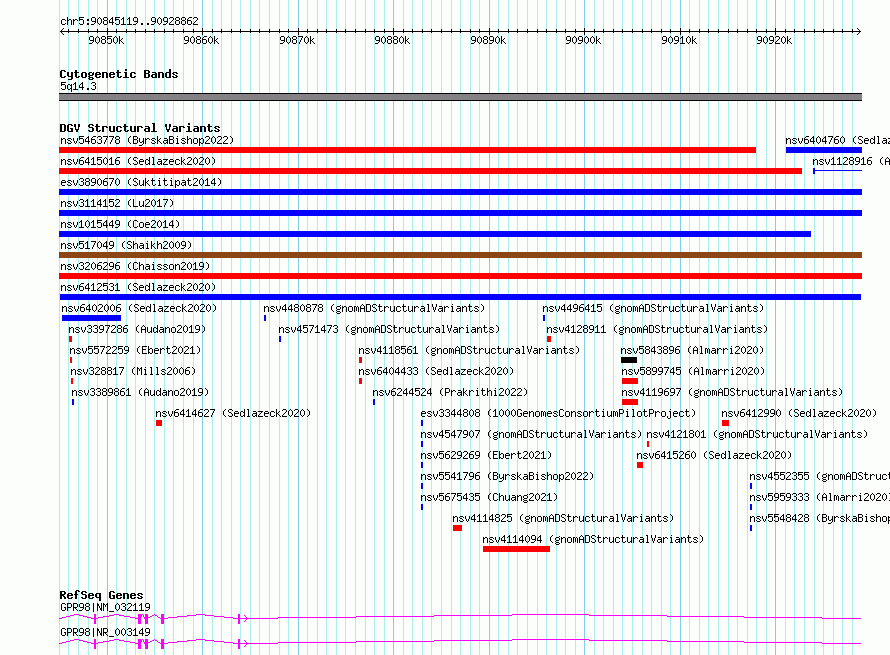Click the nsv6412531 (Sedlazeck2020) variant label

click(x=138, y=287)
